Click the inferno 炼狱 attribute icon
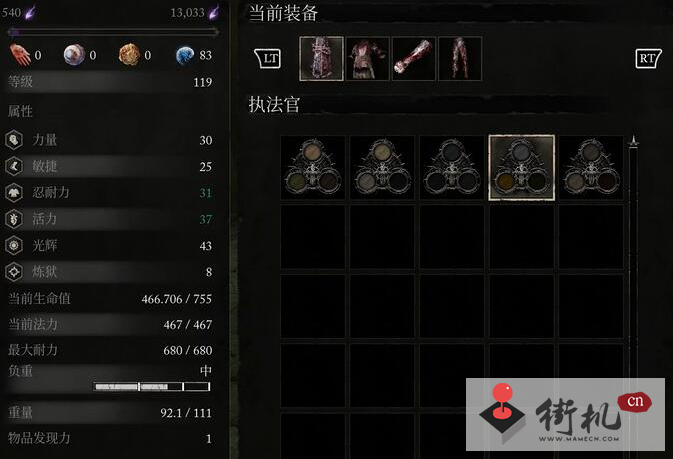 (14, 272)
